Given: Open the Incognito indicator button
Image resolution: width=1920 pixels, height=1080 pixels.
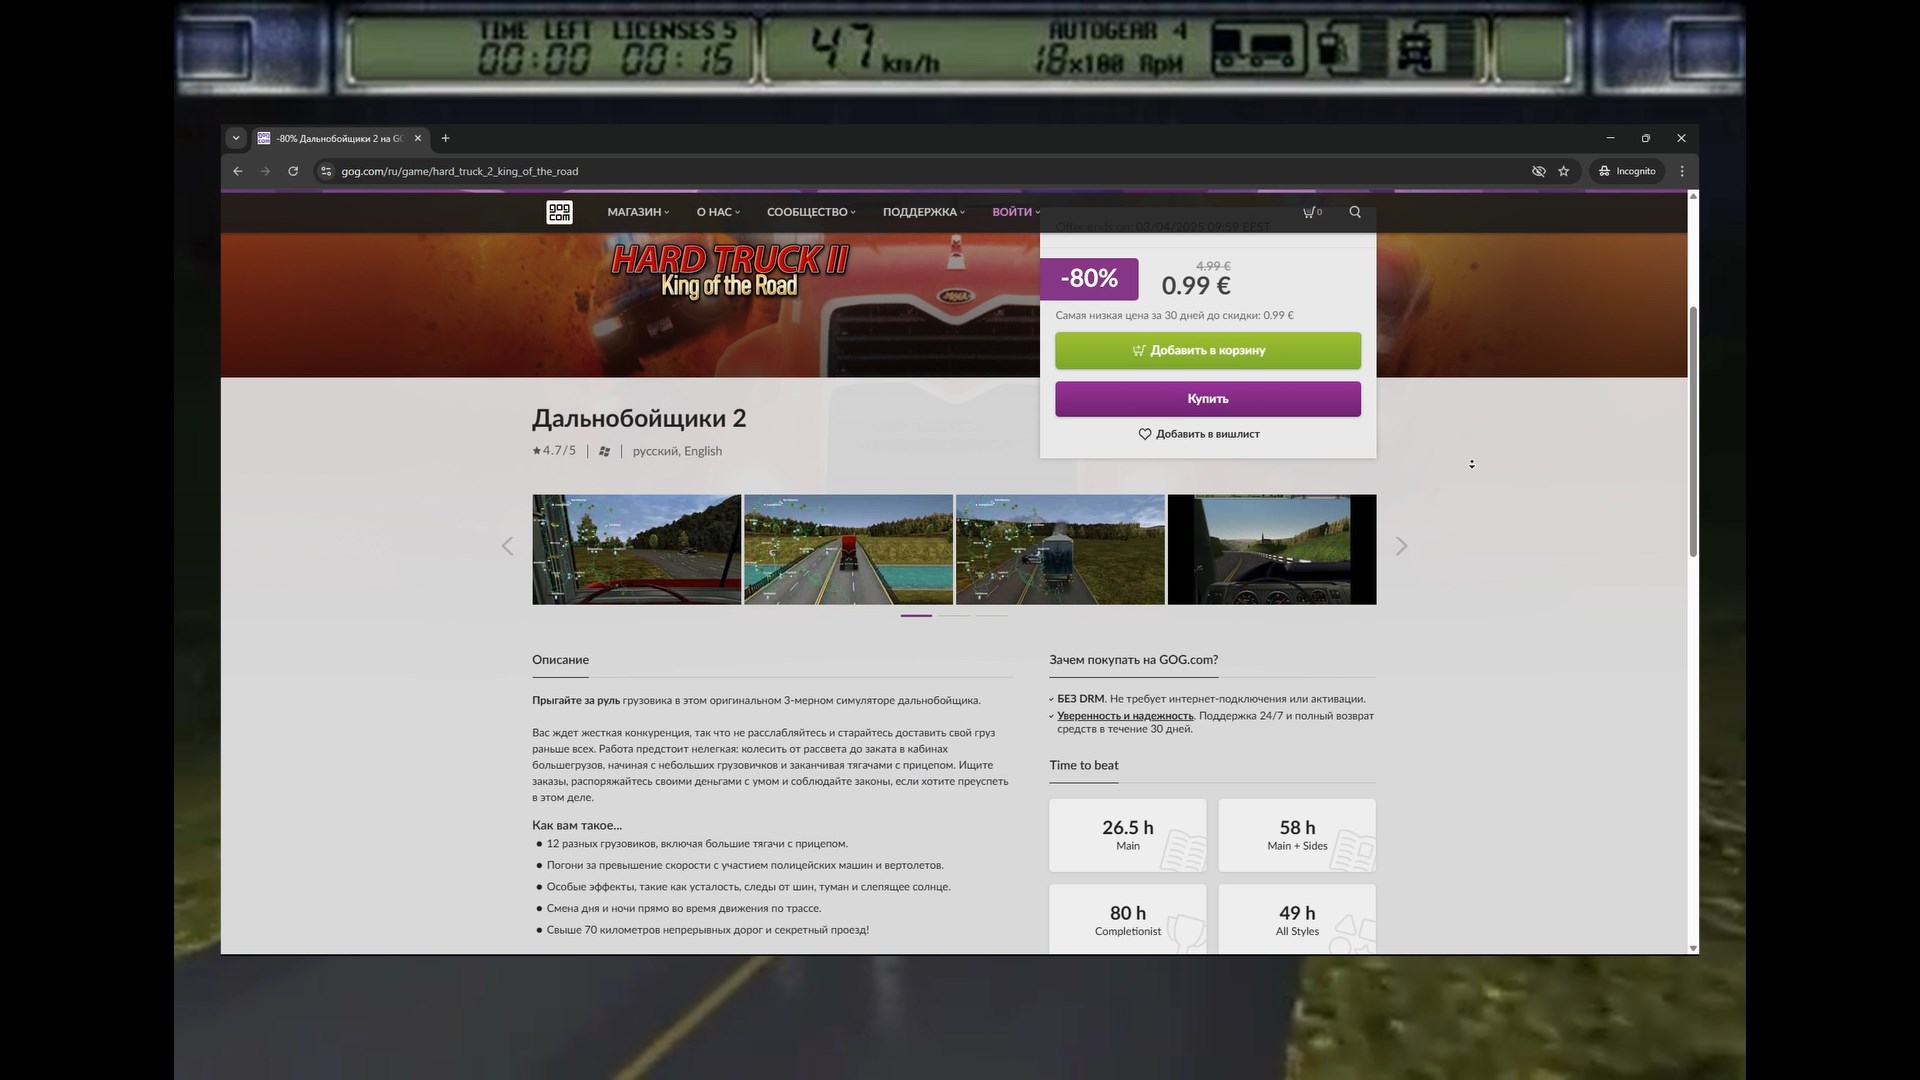Looking at the screenshot, I should (x=1627, y=171).
